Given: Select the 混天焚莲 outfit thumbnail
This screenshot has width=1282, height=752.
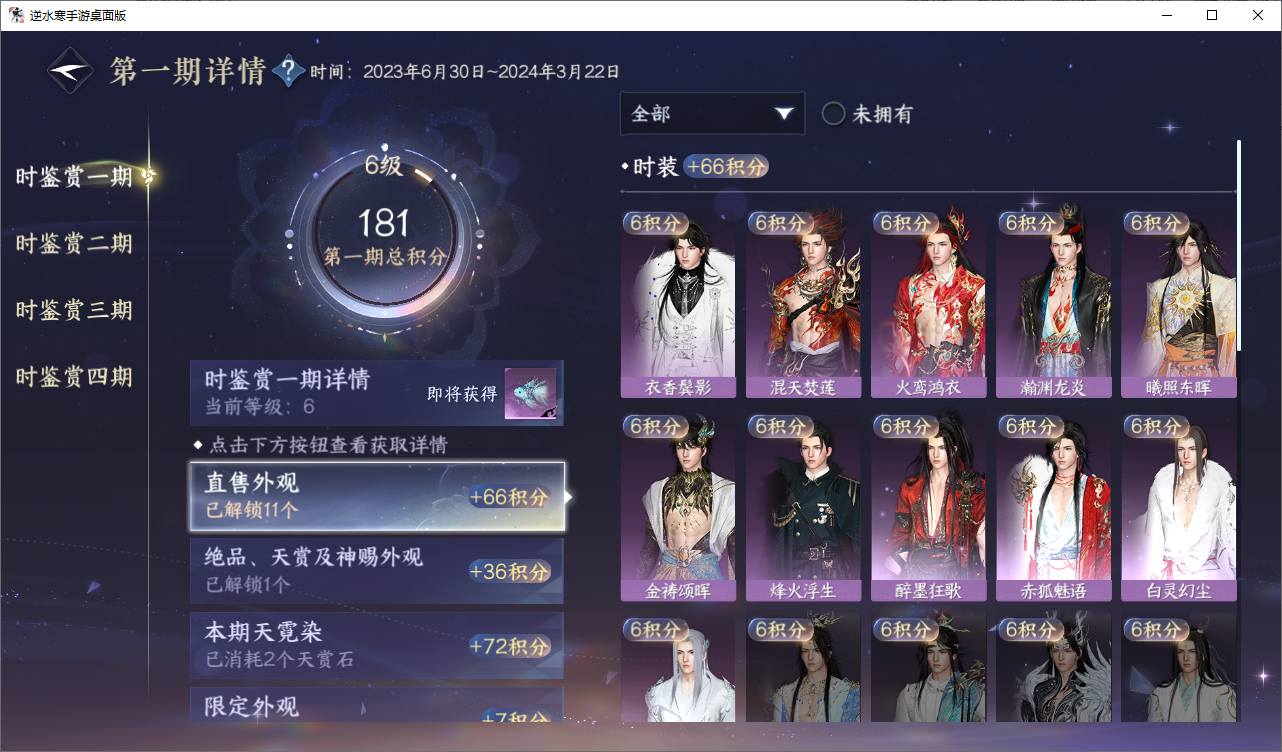Looking at the screenshot, I should pos(803,304).
